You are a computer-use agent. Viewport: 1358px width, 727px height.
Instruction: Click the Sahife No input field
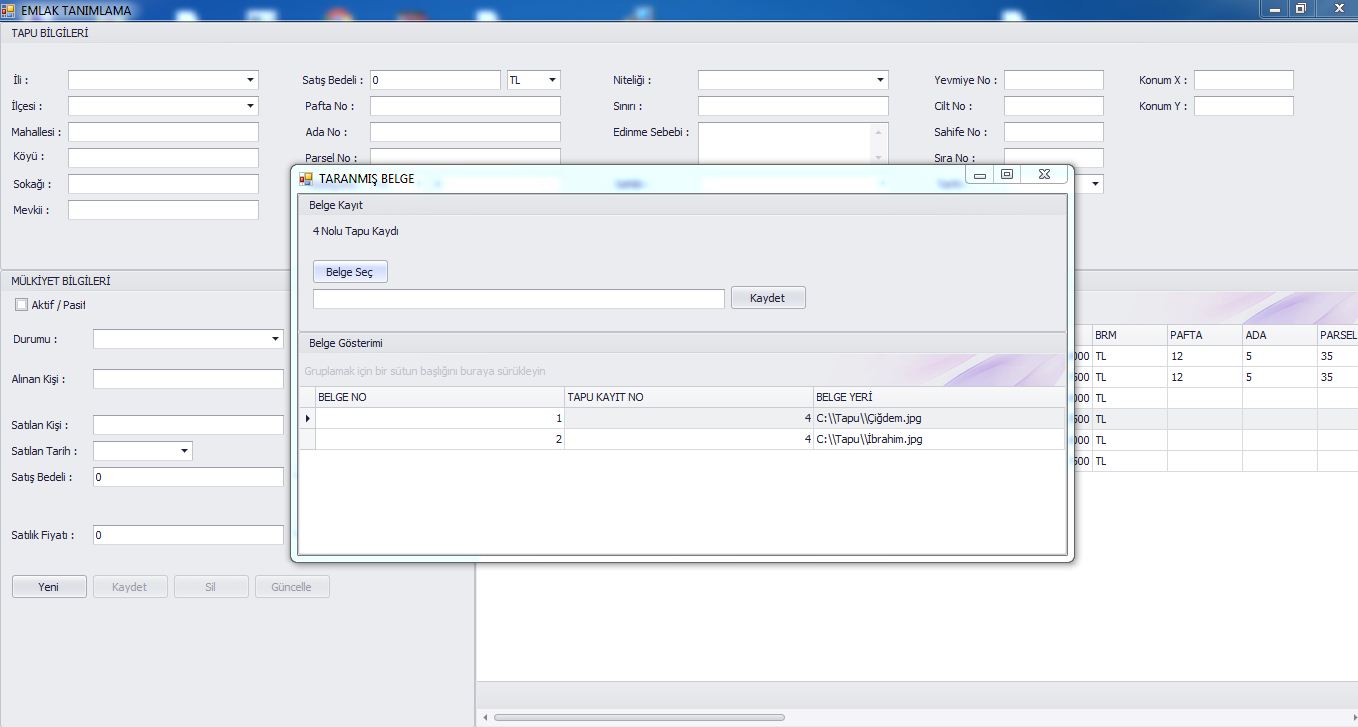[1054, 132]
